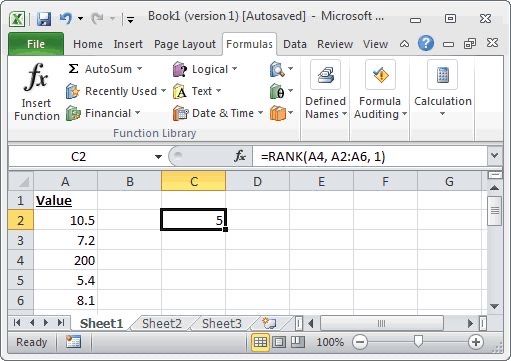This screenshot has height=361, width=511.
Task: Click the Excel application icon
Action: click(x=17, y=19)
